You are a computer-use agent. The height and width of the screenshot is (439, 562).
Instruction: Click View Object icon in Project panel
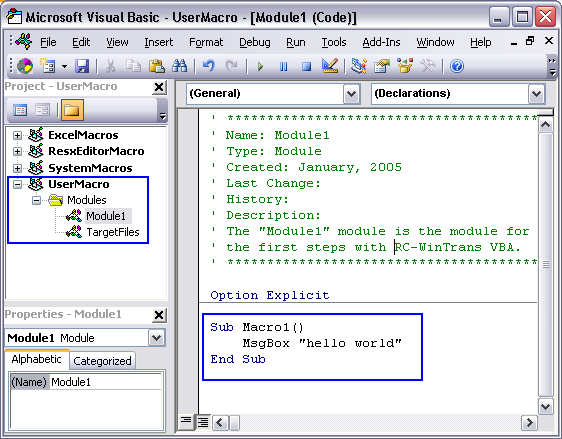pos(43,110)
